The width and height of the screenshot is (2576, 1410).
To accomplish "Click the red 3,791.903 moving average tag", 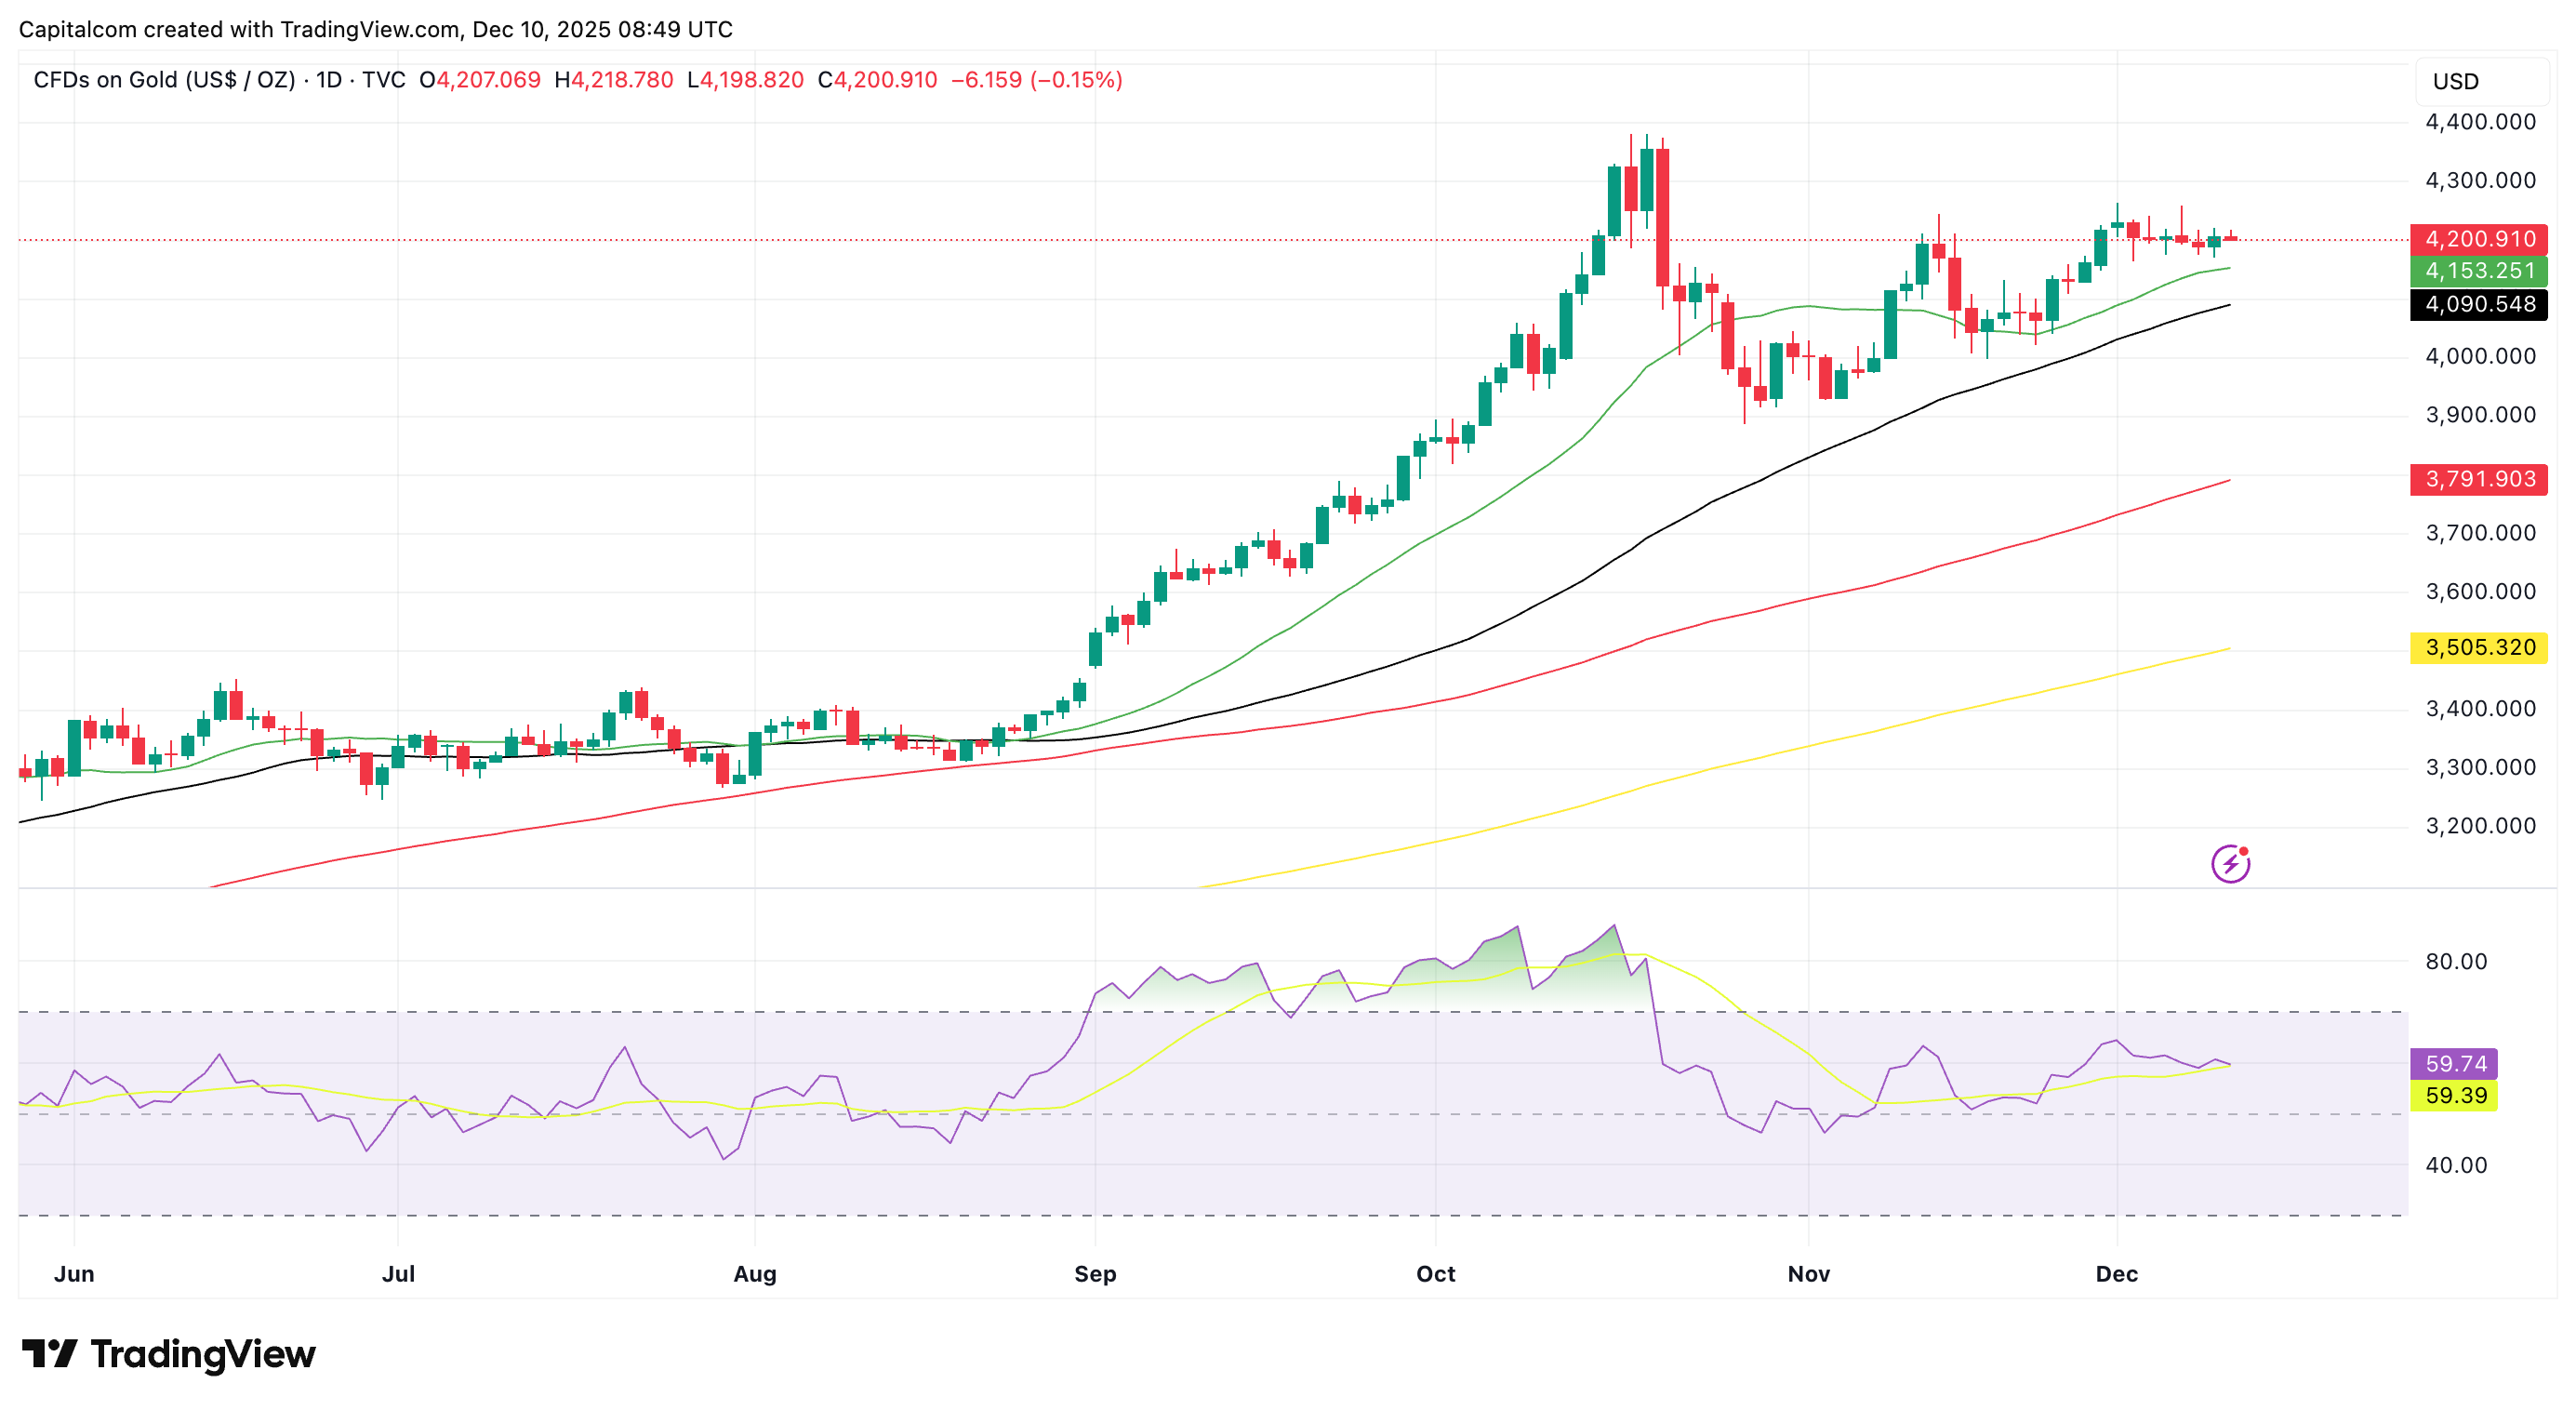I will point(2479,479).
